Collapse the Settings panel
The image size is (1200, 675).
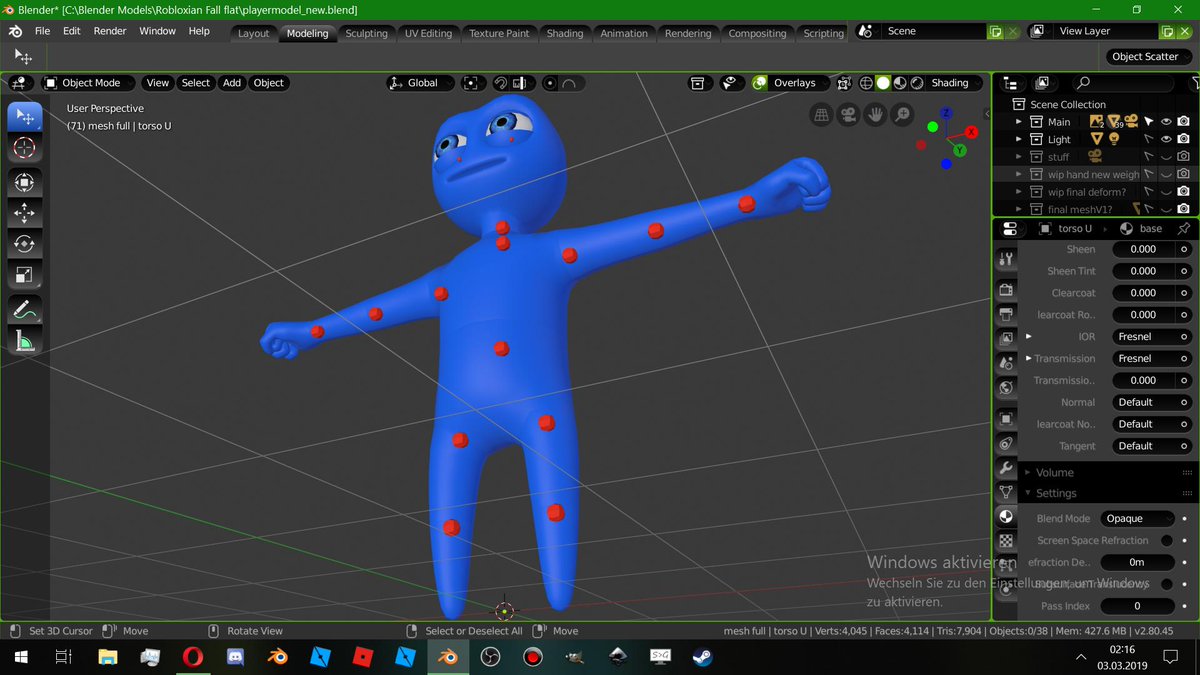(x=1055, y=493)
